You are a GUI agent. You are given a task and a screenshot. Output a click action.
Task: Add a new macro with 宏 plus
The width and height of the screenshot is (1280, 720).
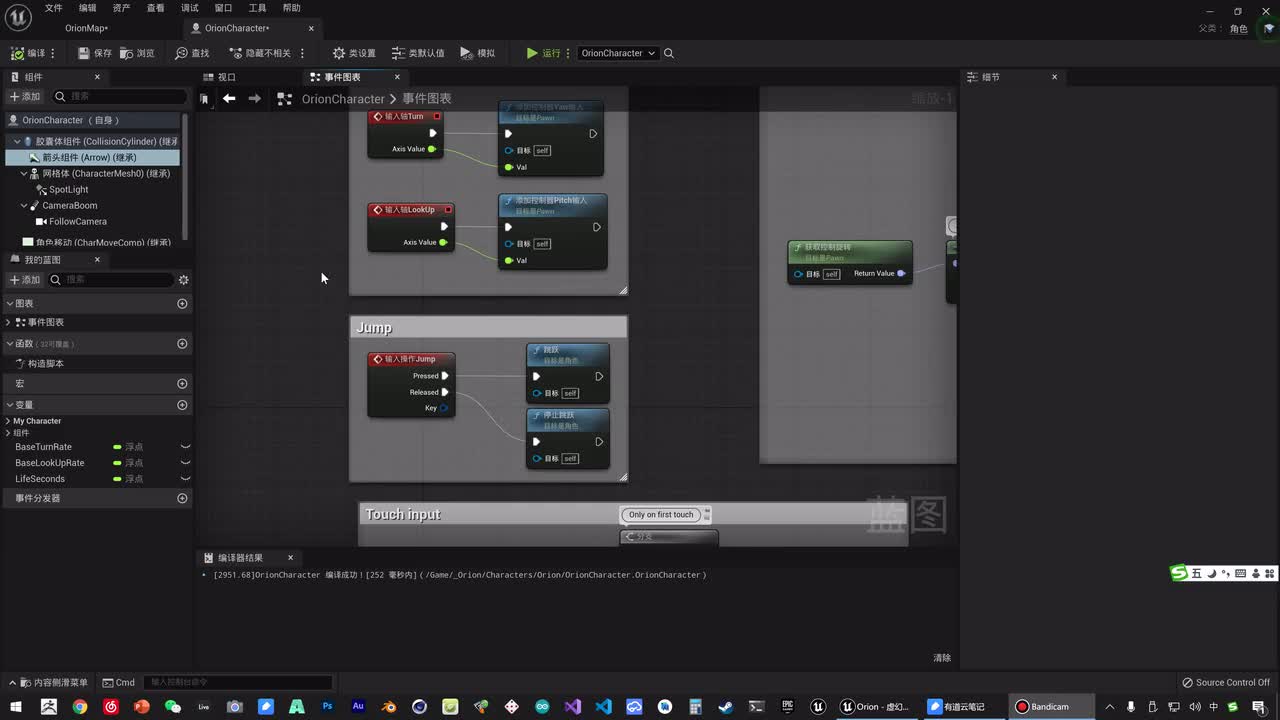(x=182, y=383)
